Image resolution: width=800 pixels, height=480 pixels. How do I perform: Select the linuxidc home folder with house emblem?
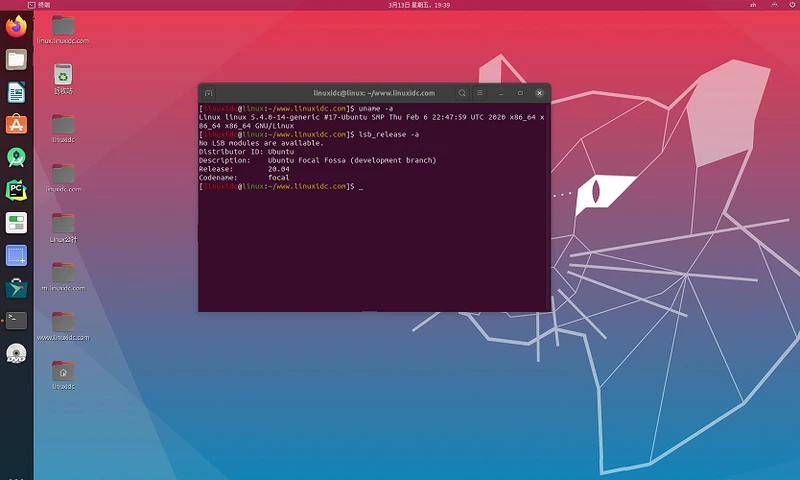pyautogui.click(x=63, y=375)
